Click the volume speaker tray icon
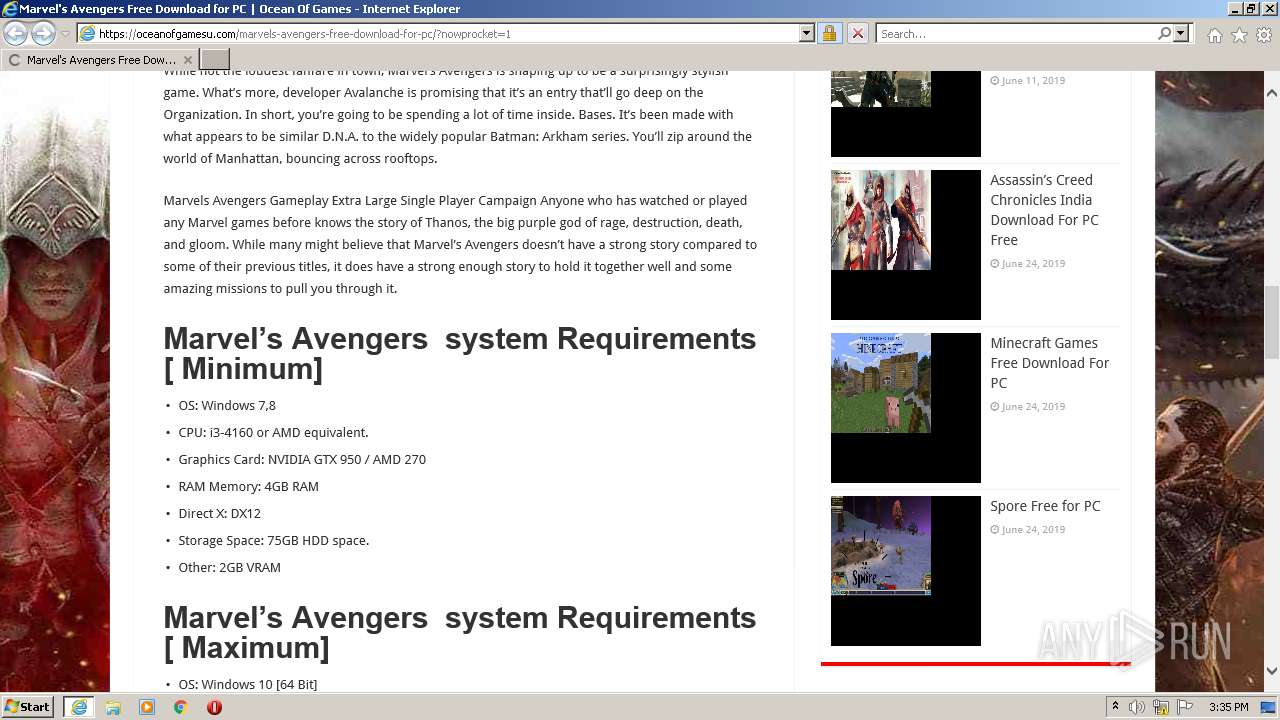This screenshot has height=720, width=1280. (1137, 707)
